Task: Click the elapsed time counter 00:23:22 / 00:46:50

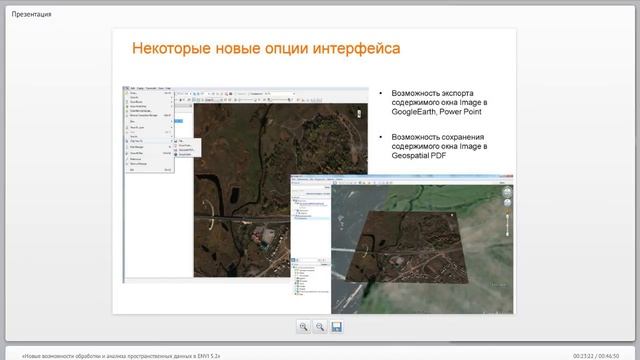Action: [x=596, y=356]
